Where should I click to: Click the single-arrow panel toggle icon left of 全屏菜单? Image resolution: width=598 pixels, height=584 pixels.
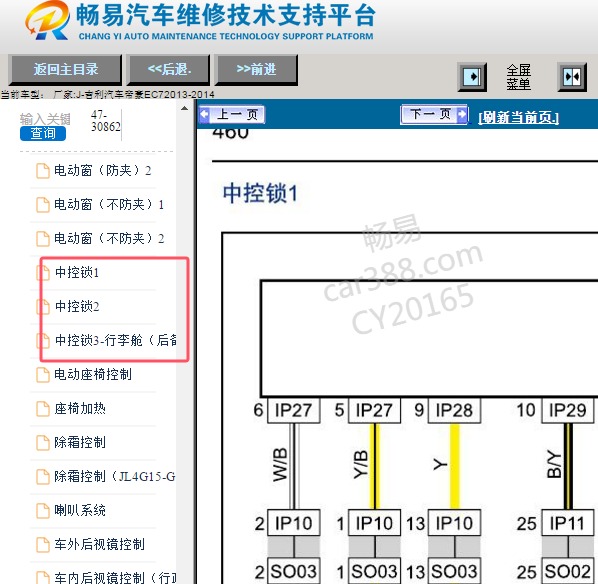coord(472,77)
